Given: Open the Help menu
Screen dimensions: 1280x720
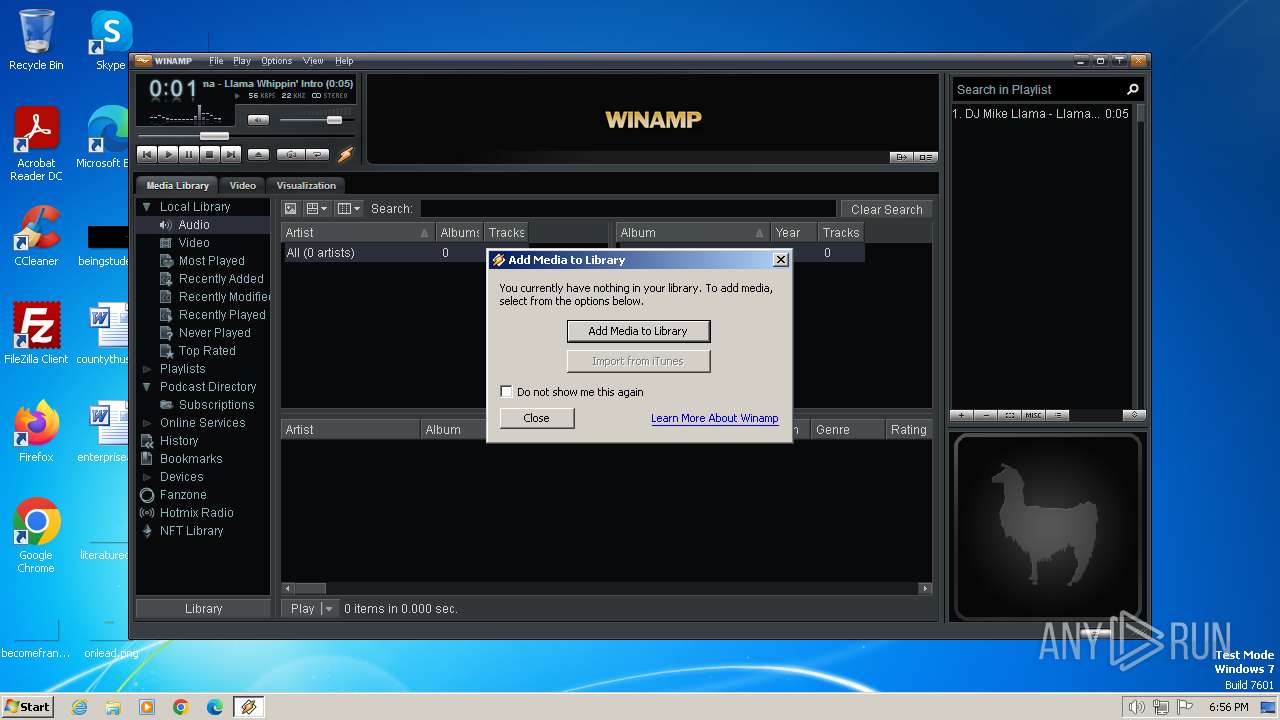Looking at the screenshot, I should (x=344, y=61).
